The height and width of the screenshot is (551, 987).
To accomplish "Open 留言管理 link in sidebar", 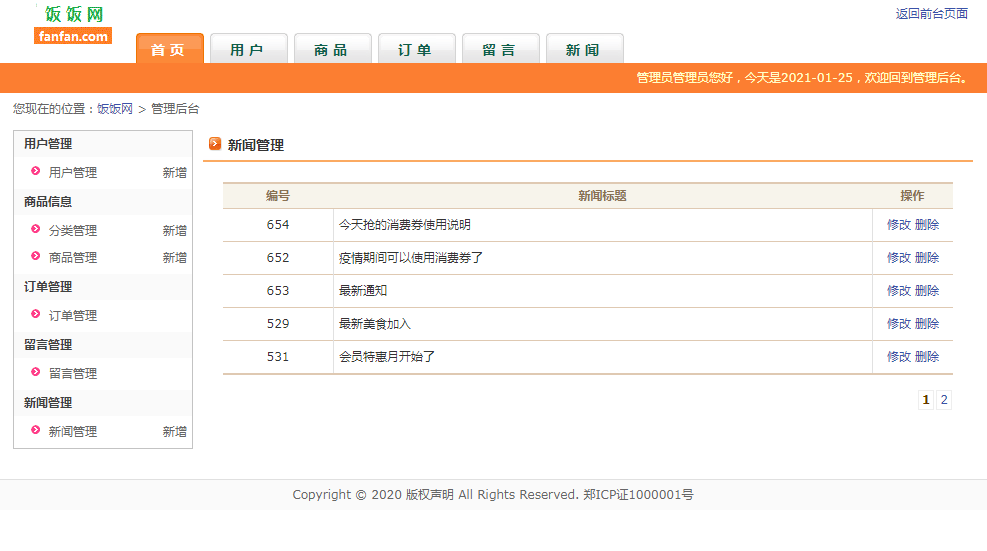I will pos(73,373).
